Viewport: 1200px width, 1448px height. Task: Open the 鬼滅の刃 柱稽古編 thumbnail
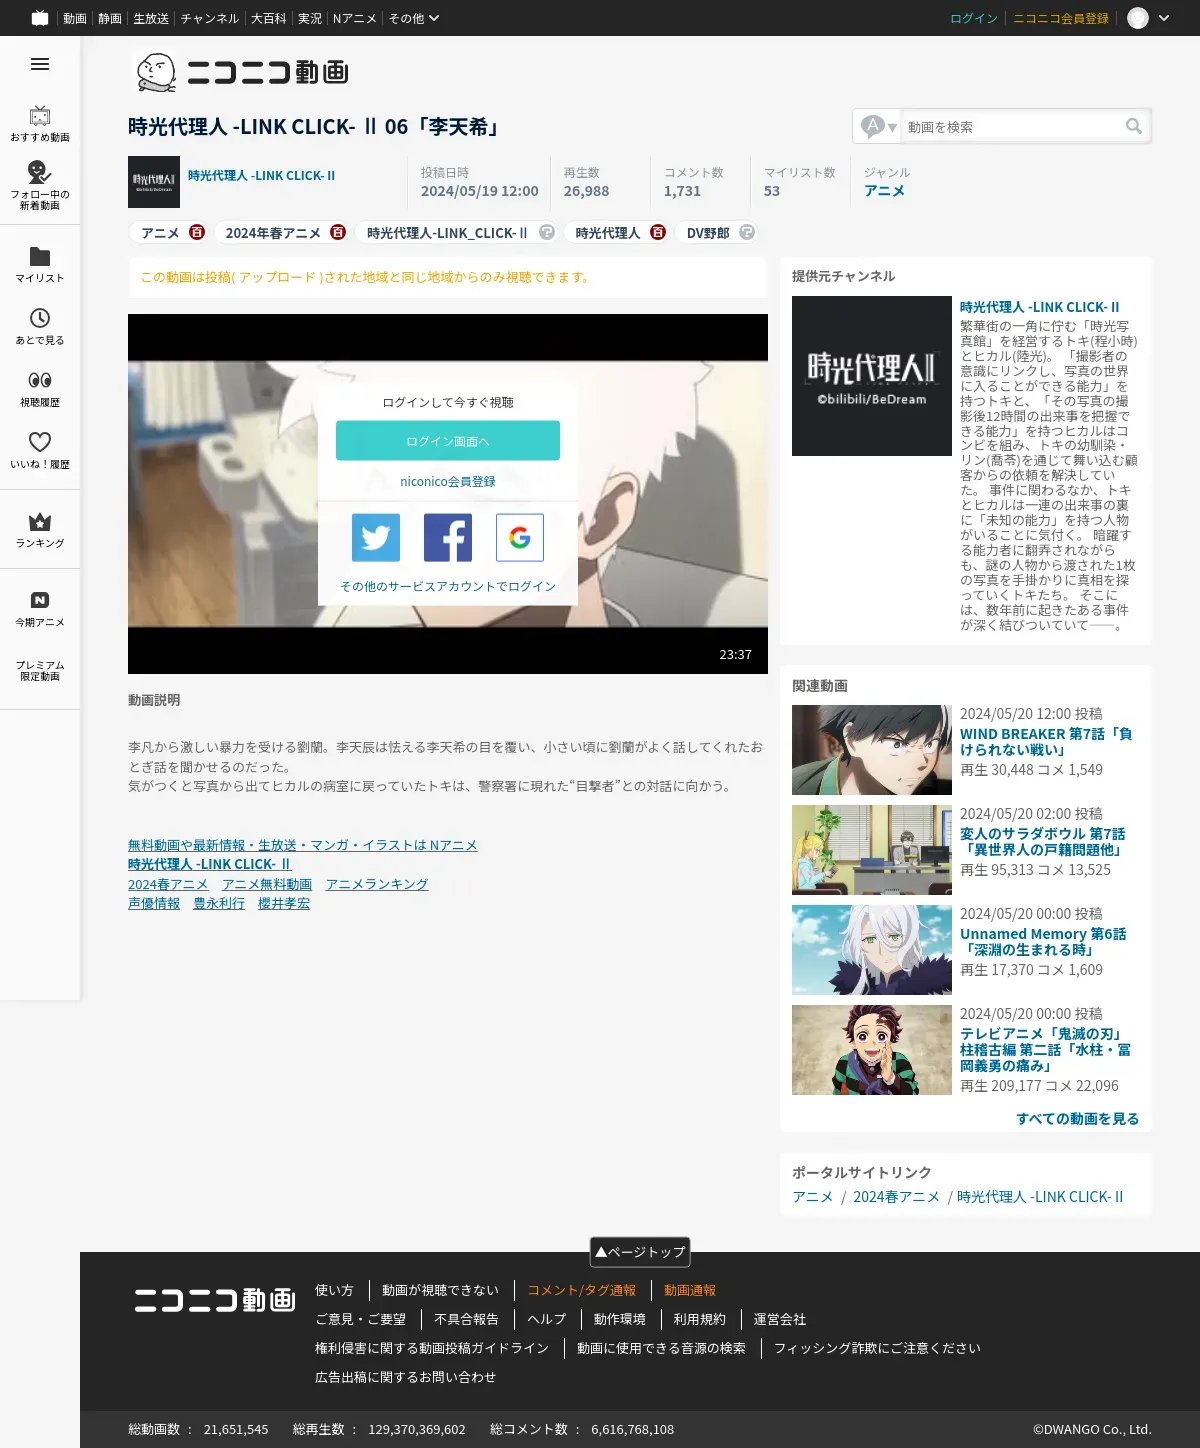click(872, 1050)
